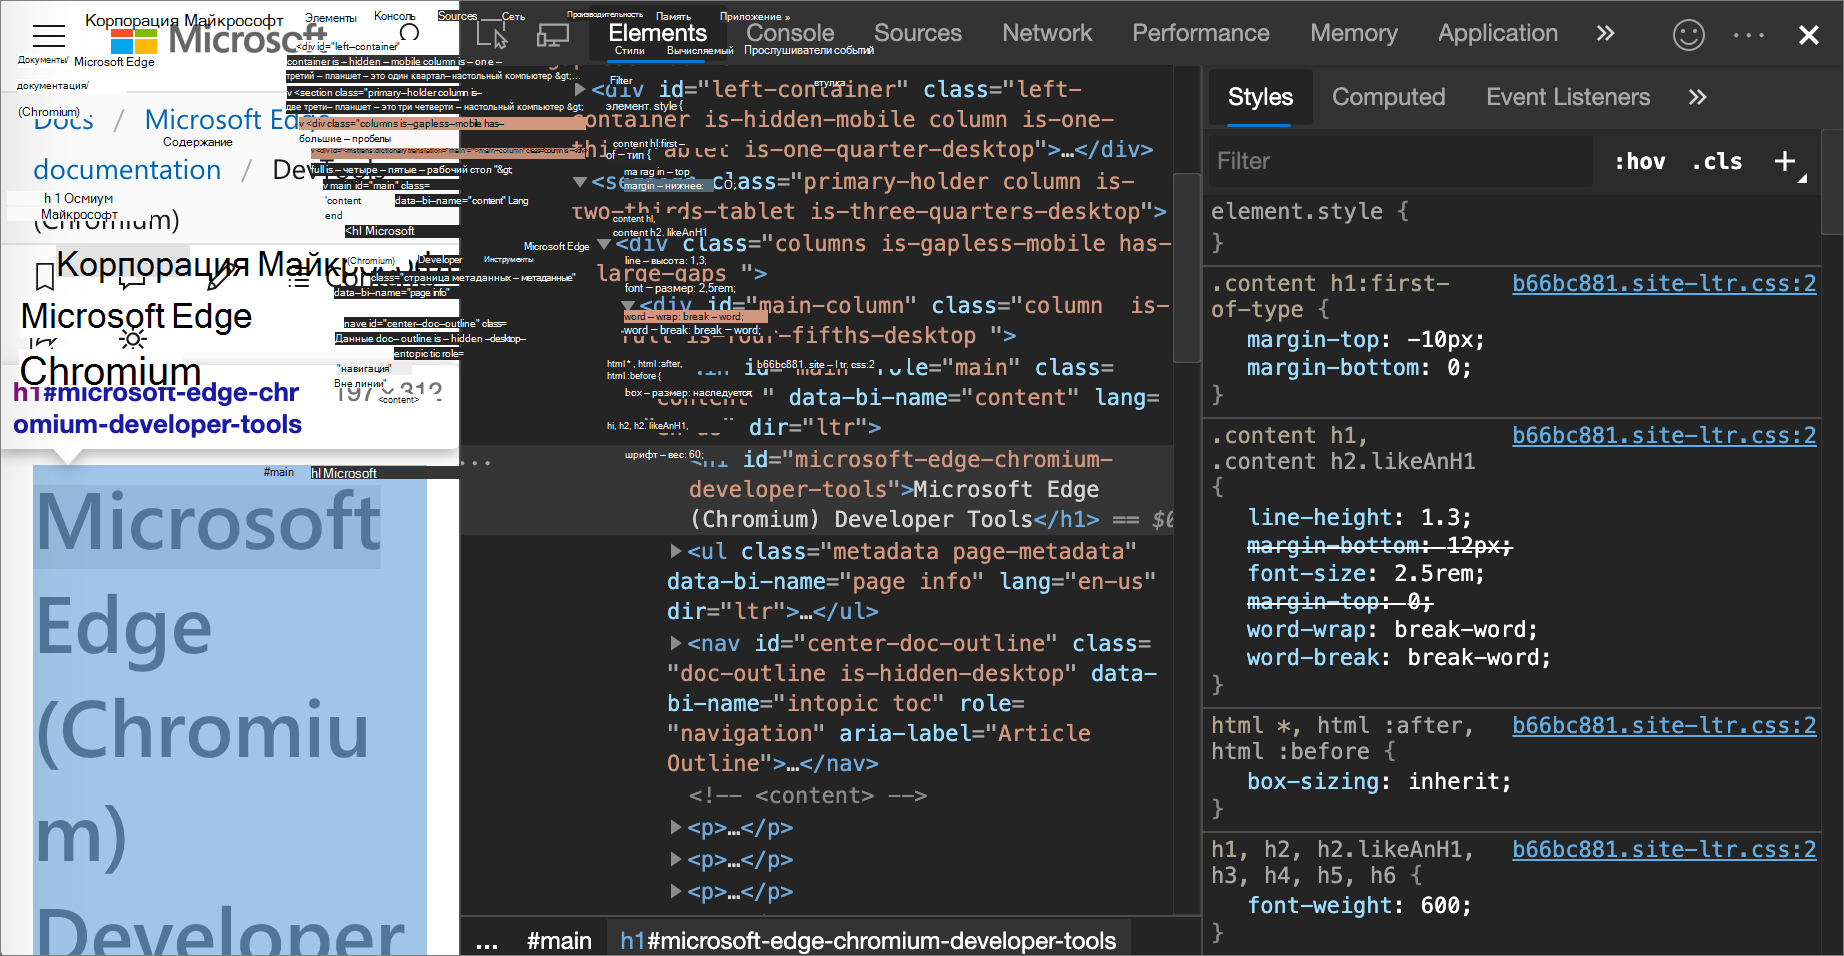Switch to the Memory tab

[1354, 33]
